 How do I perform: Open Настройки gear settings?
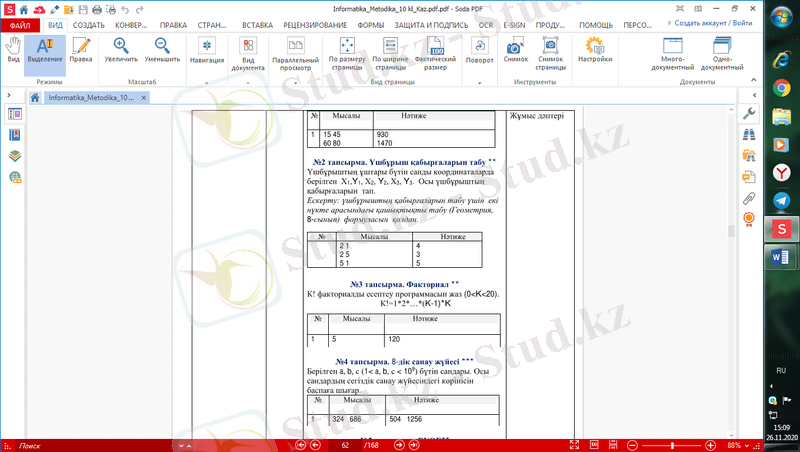(x=595, y=49)
